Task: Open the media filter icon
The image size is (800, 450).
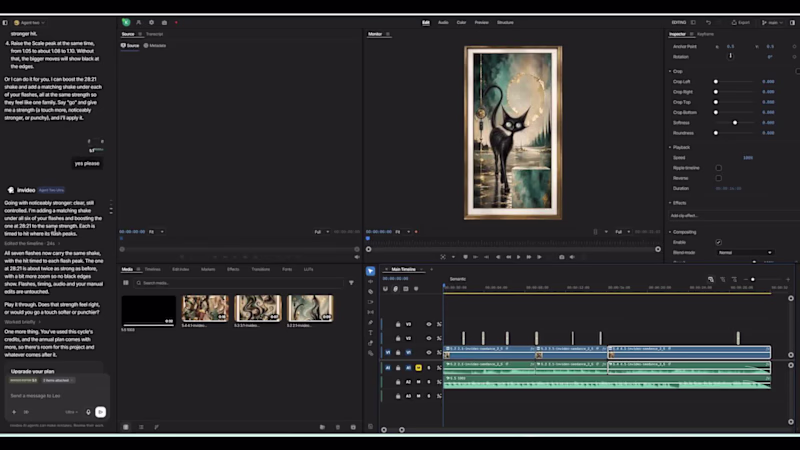Action: tap(351, 283)
